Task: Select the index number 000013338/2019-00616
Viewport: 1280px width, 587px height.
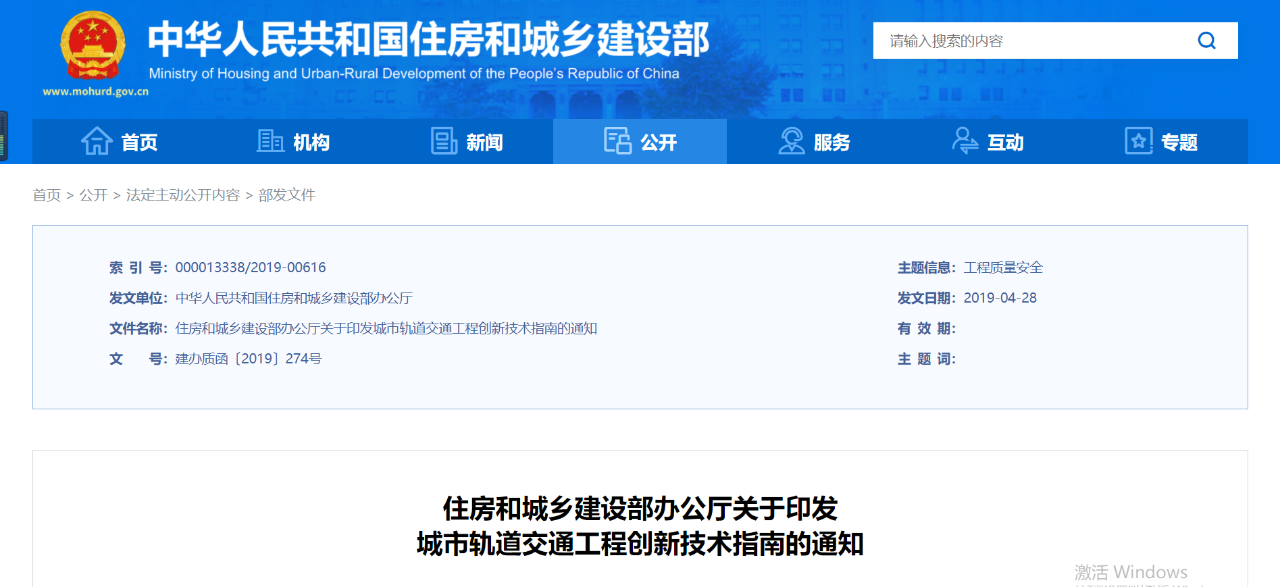Action: (251, 268)
